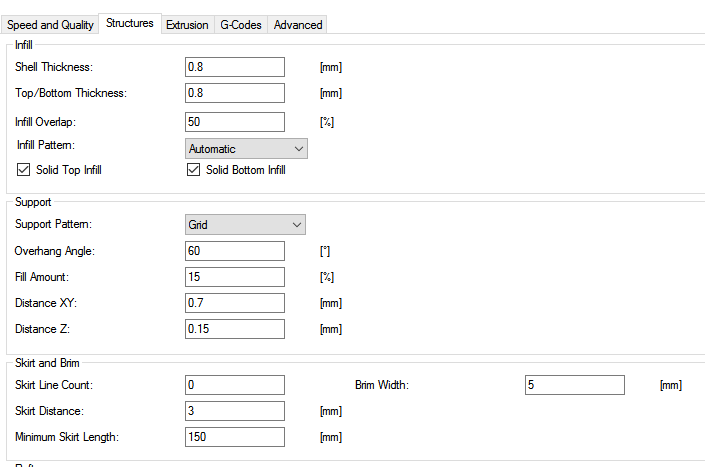The width and height of the screenshot is (705, 467).
Task: Click the Fill Amount input
Action: (235, 277)
